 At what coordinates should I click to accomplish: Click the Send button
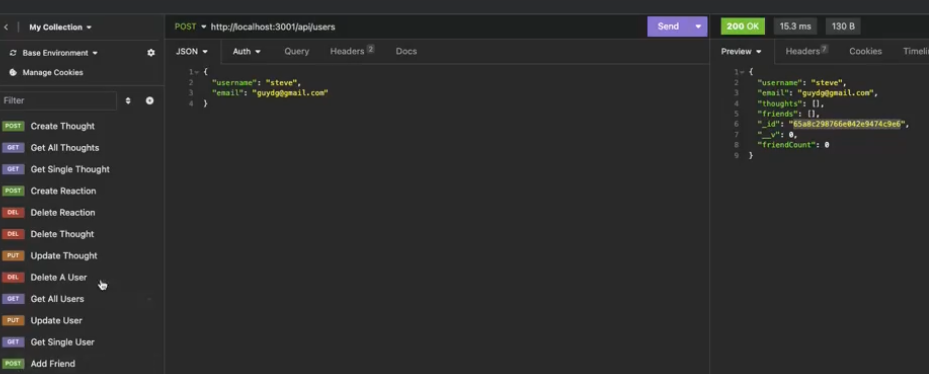coord(668,27)
